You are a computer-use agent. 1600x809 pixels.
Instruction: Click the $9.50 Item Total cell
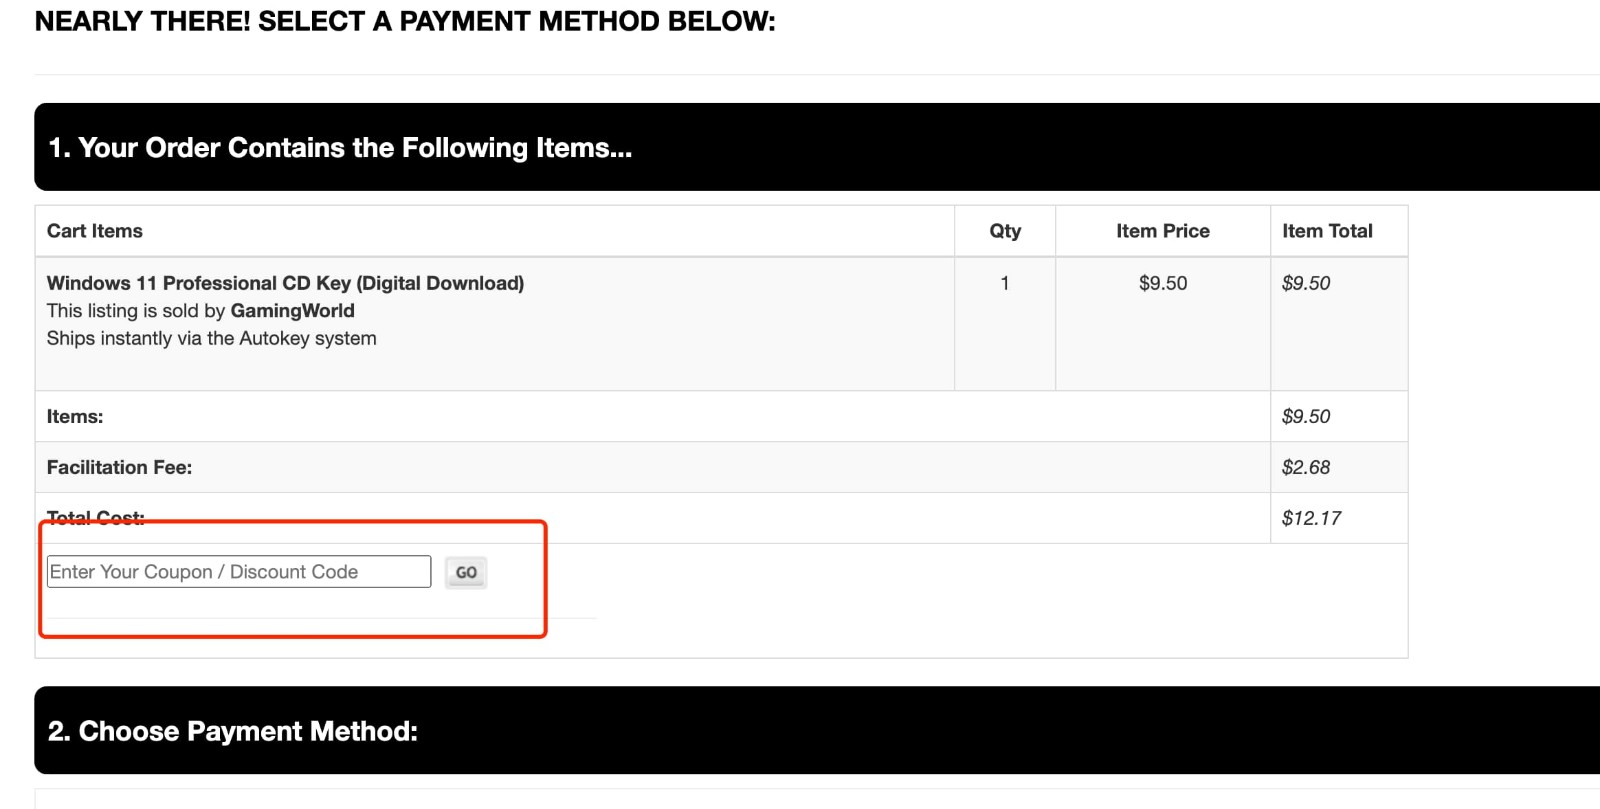tap(1306, 283)
